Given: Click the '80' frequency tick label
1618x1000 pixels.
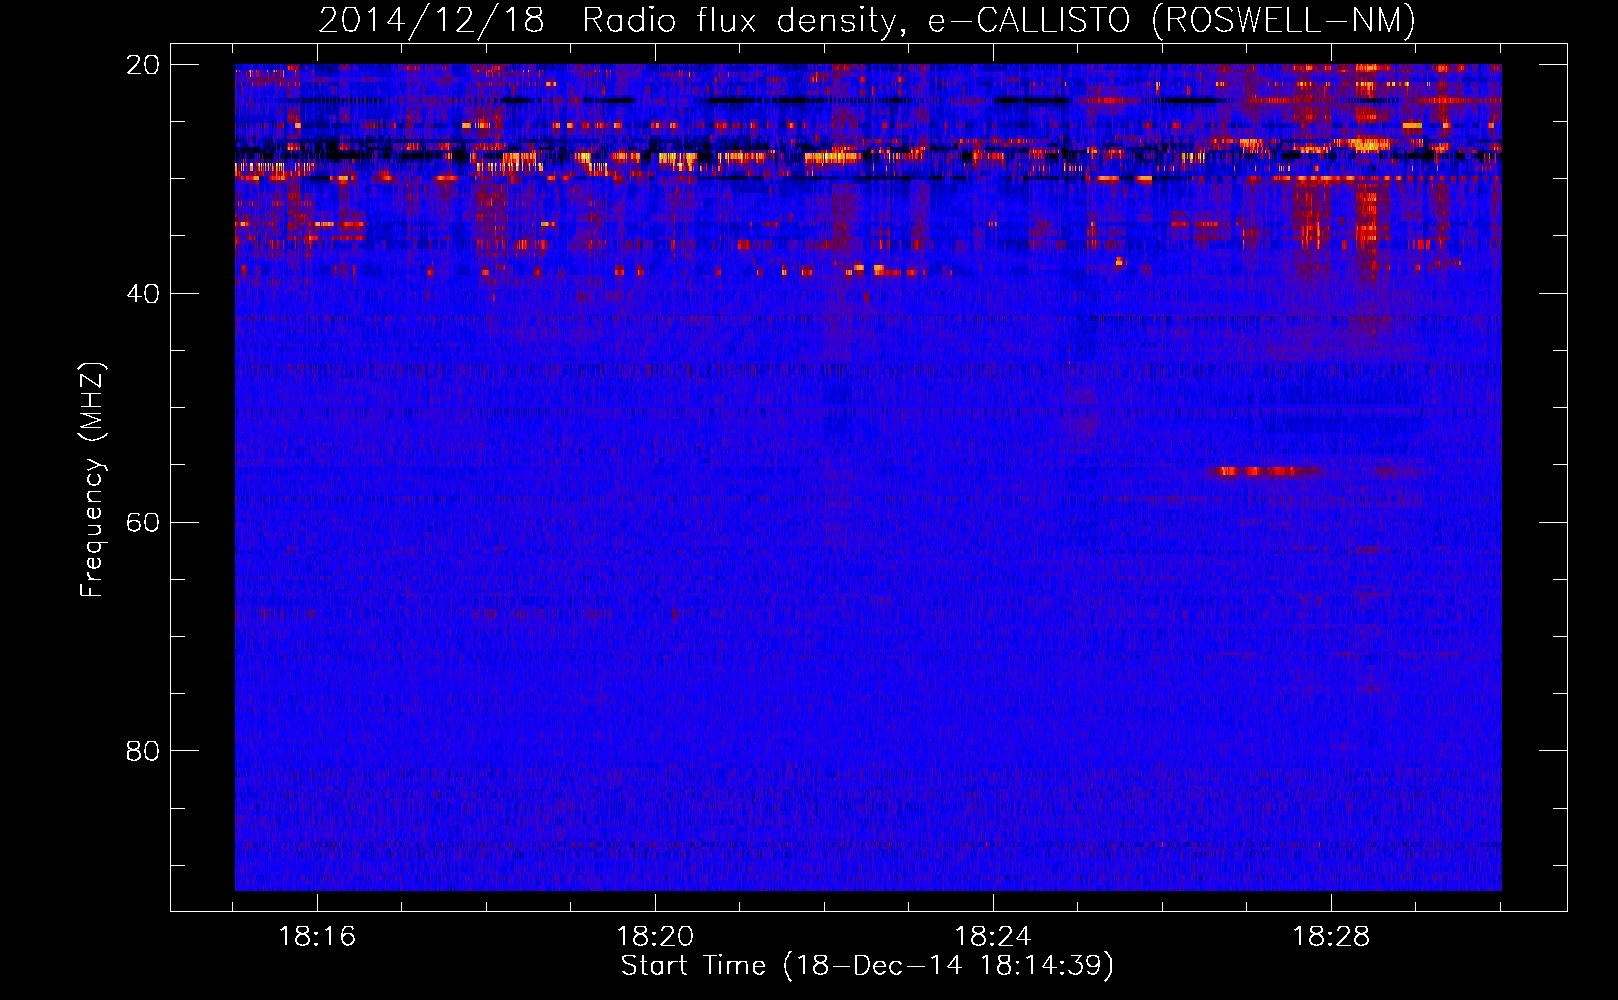Looking at the screenshot, I should 142,751.
